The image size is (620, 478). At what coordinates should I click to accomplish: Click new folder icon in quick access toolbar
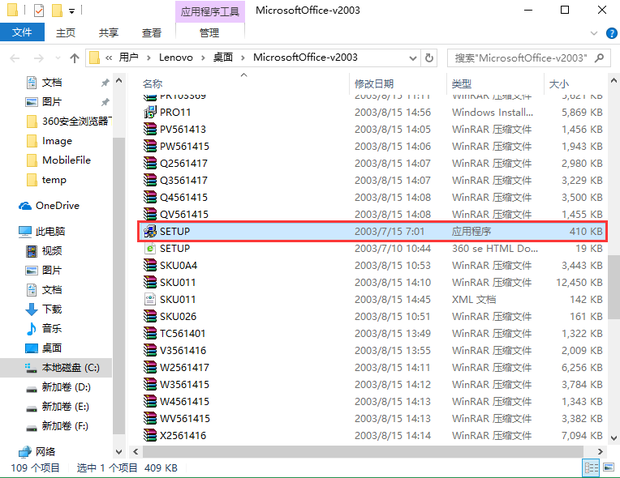pos(57,10)
